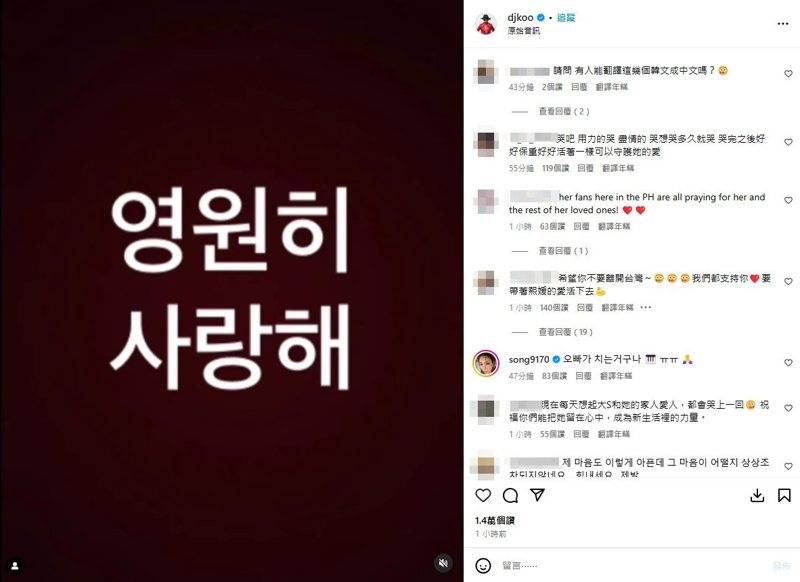Like the post with heart icon
This screenshot has width=800, height=582.
point(483,495)
